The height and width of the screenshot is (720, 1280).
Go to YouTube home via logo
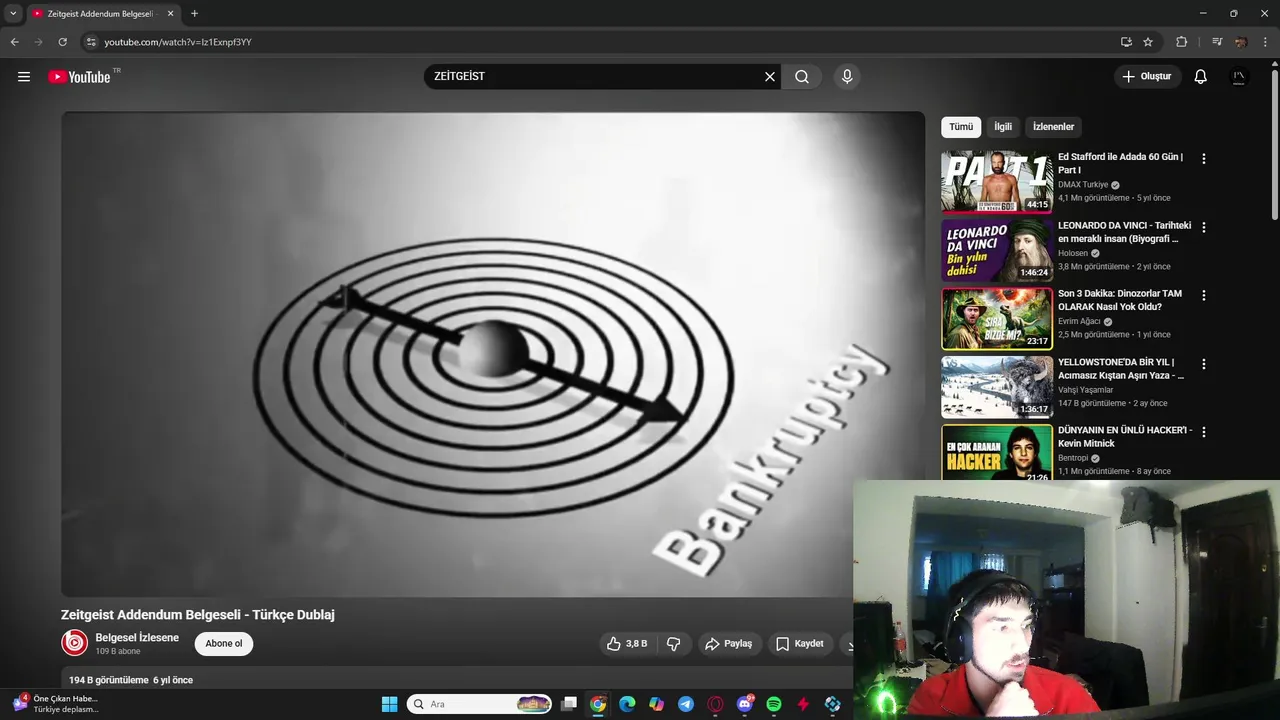point(79,77)
